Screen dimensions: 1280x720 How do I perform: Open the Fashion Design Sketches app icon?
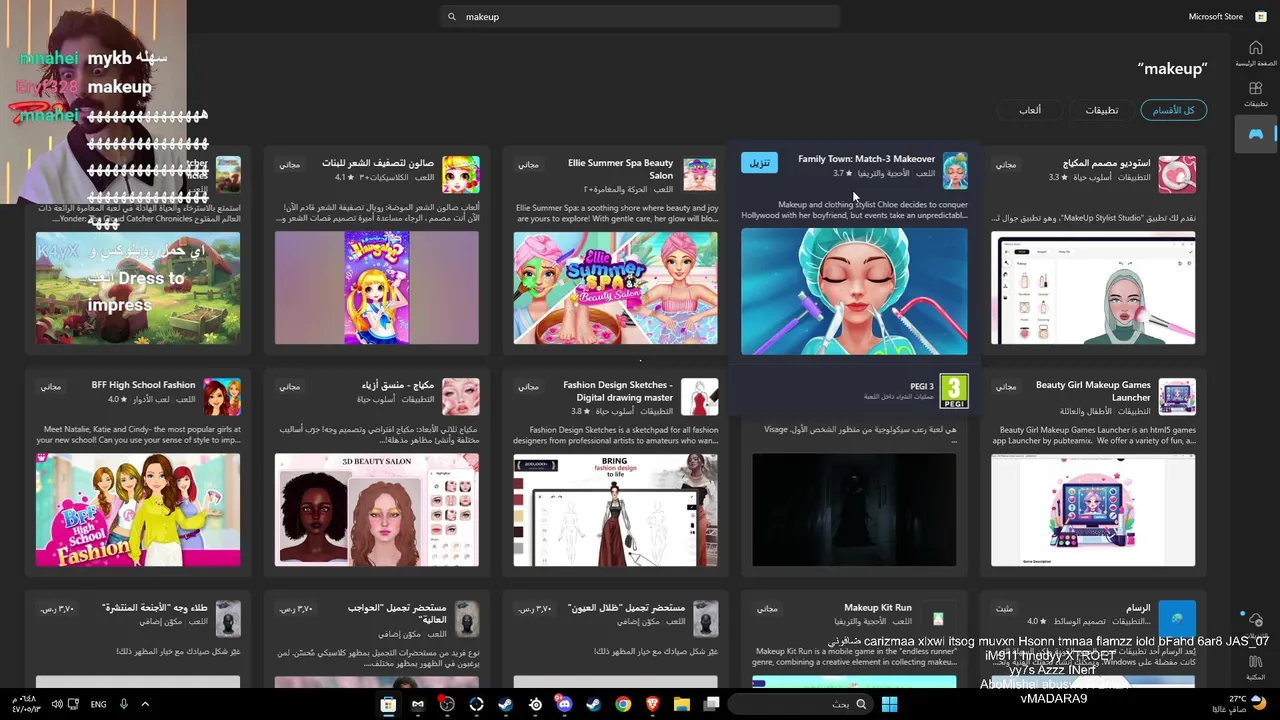point(699,396)
